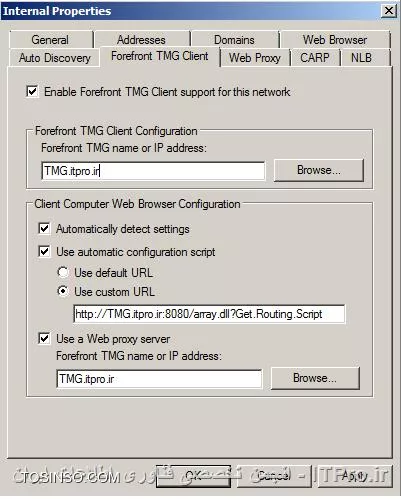Click the Apply button

pyautogui.click(x=354, y=476)
